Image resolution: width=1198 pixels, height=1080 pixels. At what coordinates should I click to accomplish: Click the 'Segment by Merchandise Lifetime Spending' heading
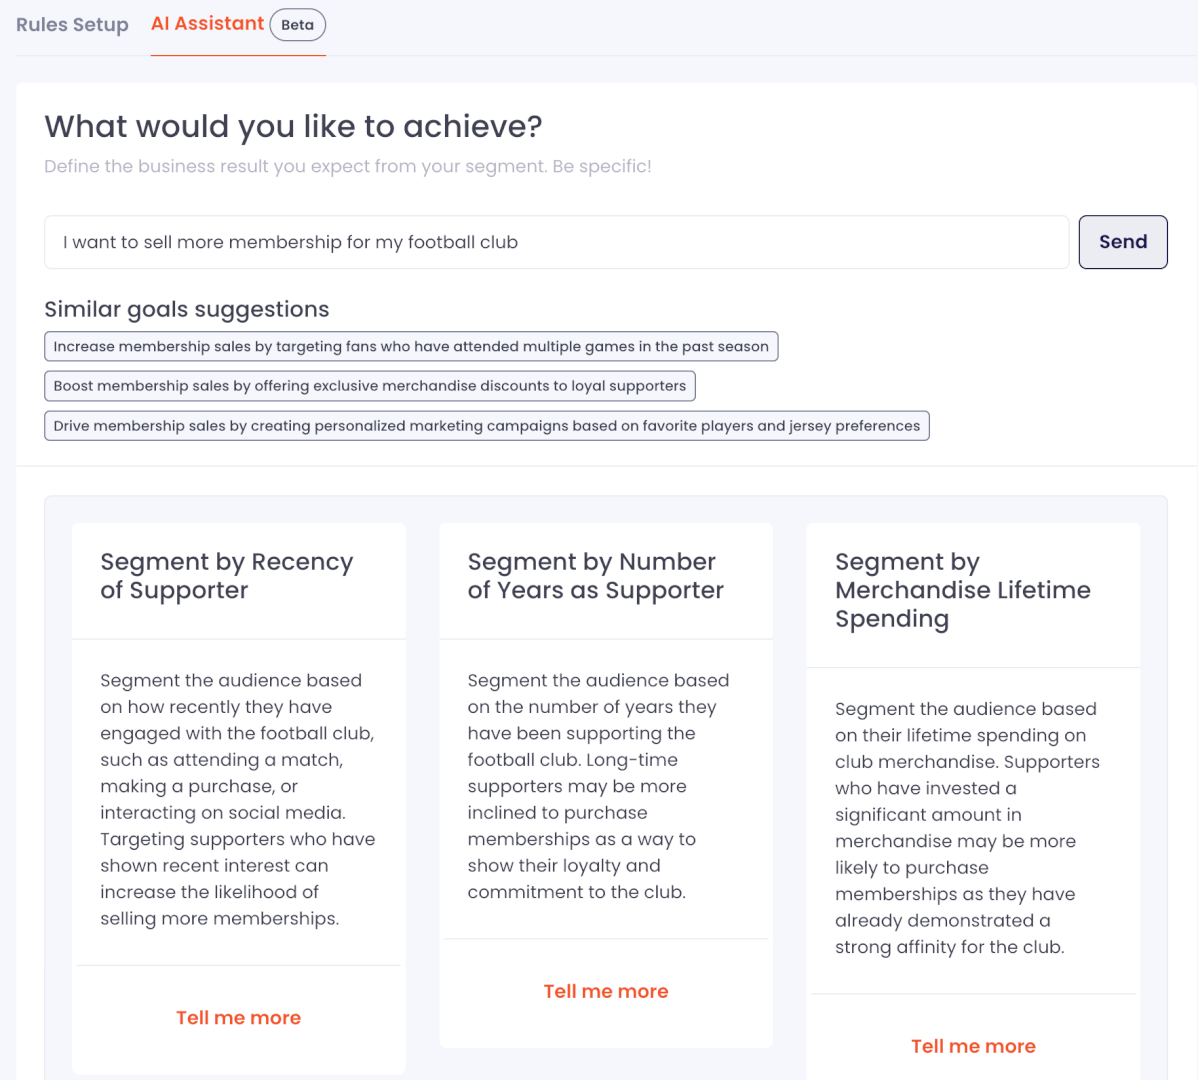[963, 590]
